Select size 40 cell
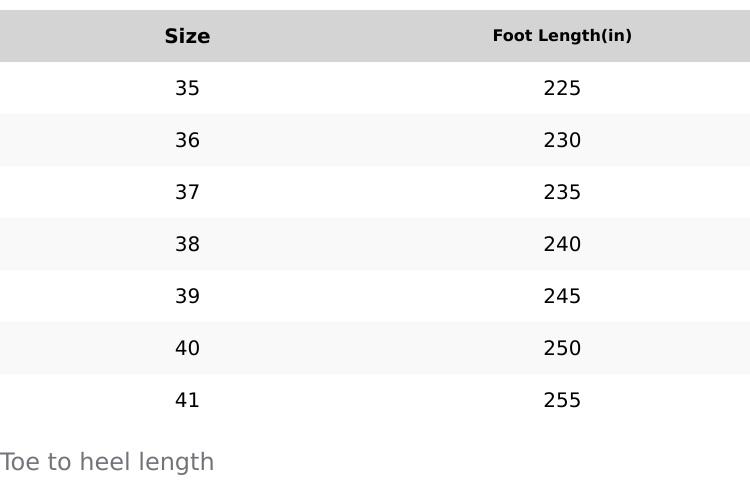This screenshot has height=498, width=750. 187,348
